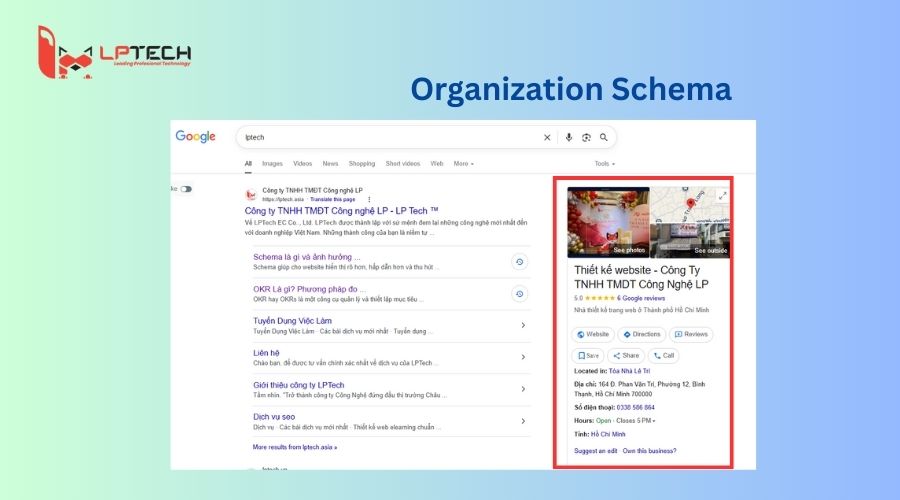
Task: Click the Share button
Action: [x=626, y=356]
